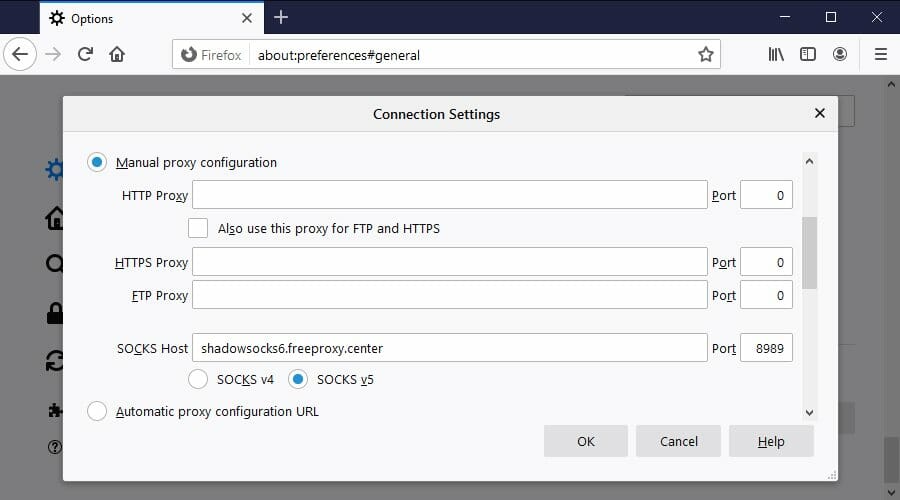Screen dimensions: 900x500
Task: Click into the SOCKS Host field
Action: (449, 348)
